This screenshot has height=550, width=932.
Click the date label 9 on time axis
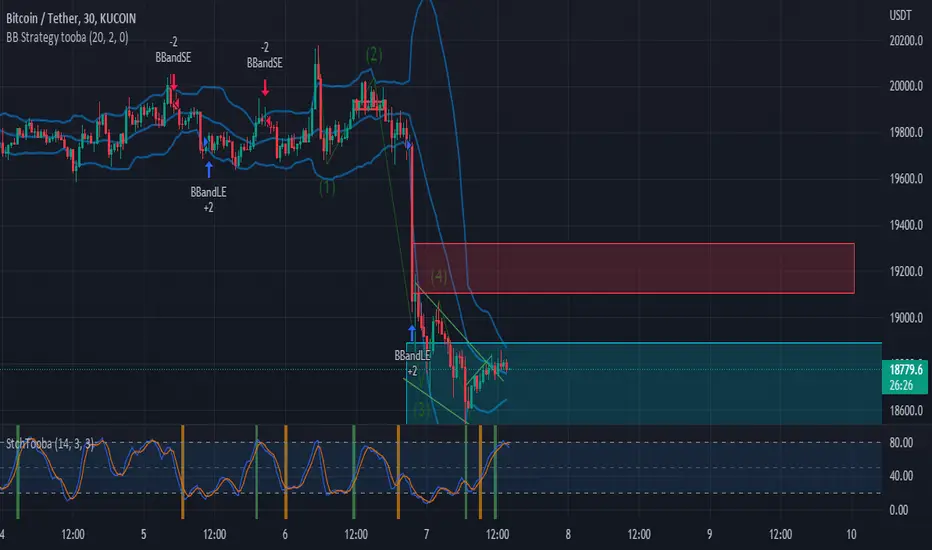709,534
